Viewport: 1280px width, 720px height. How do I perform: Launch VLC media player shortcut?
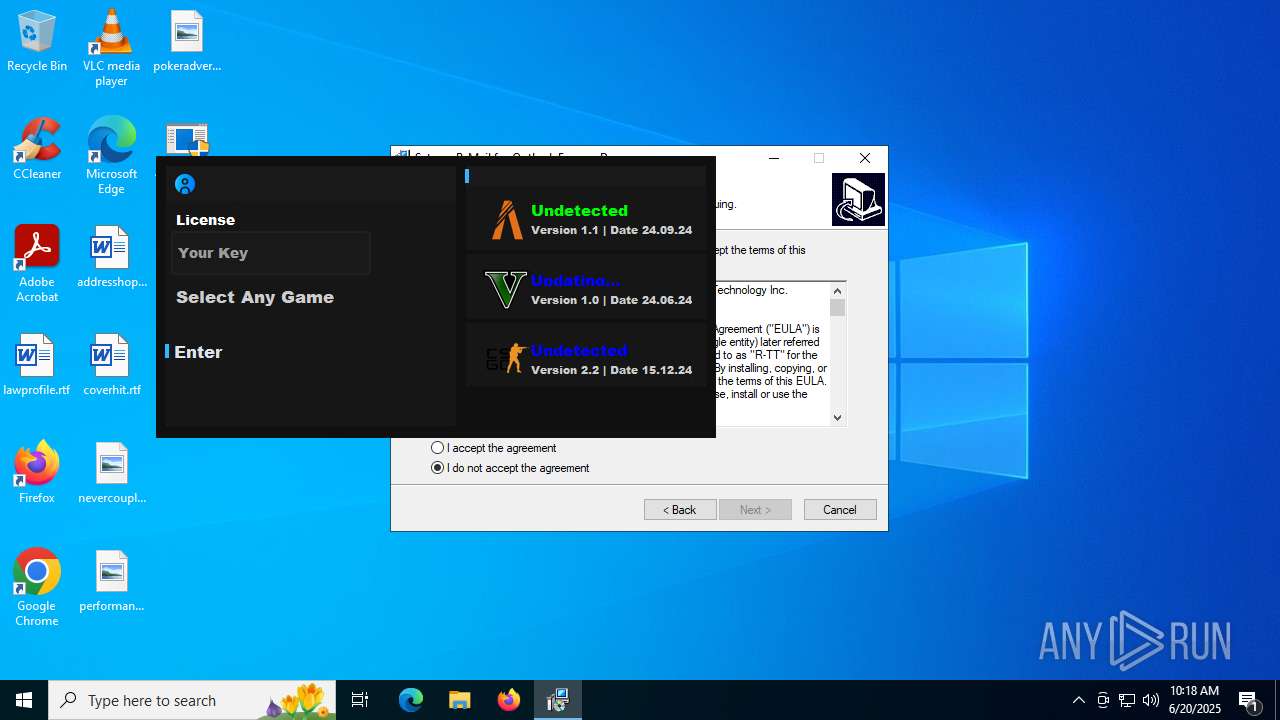tap(111, 48)
